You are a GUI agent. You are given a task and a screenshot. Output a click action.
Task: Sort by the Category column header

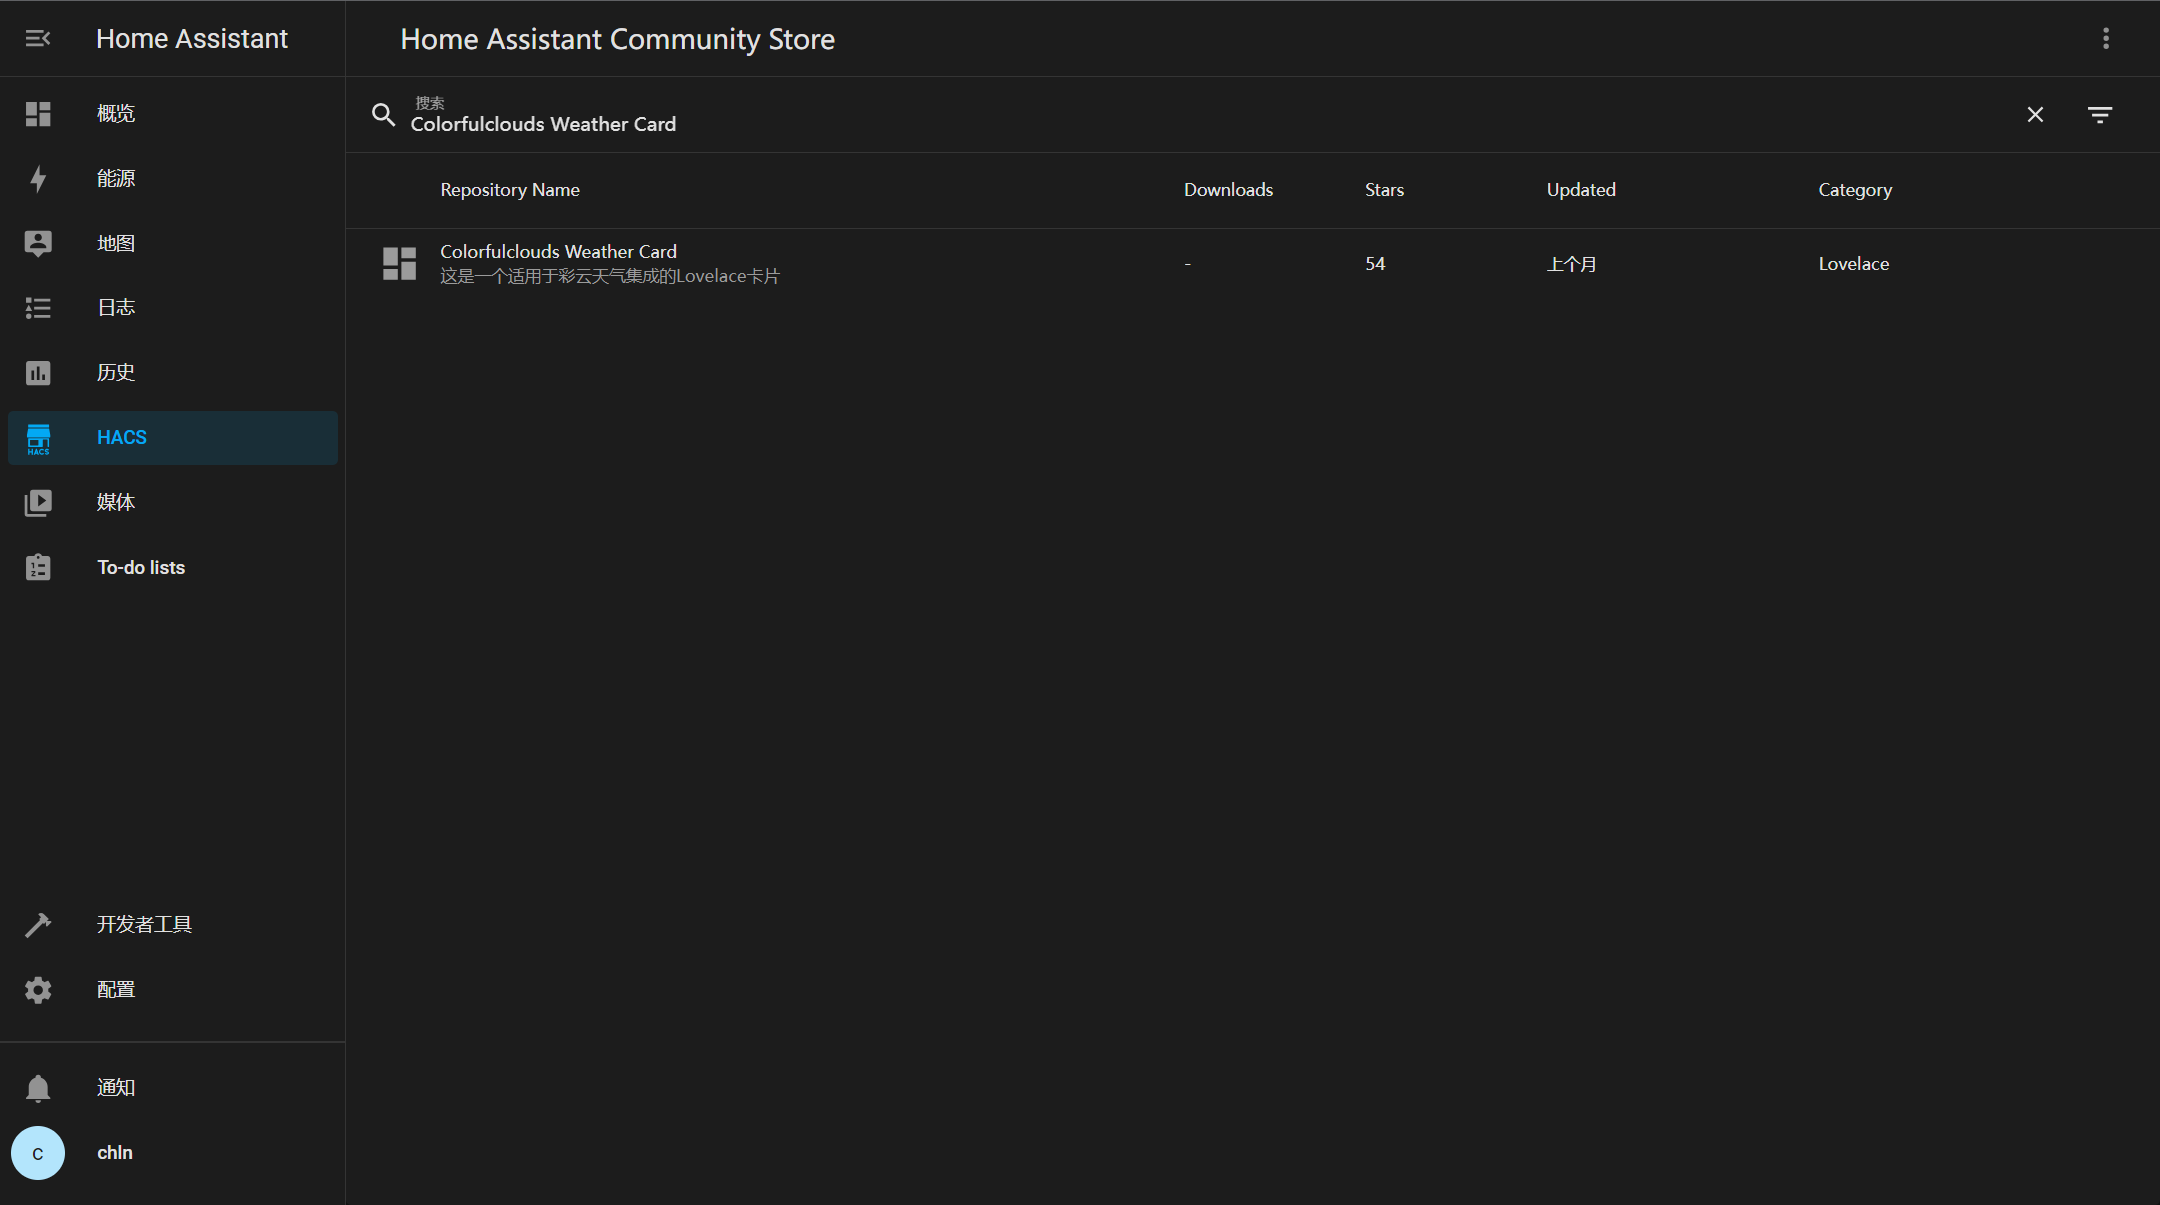point(1855,190)
